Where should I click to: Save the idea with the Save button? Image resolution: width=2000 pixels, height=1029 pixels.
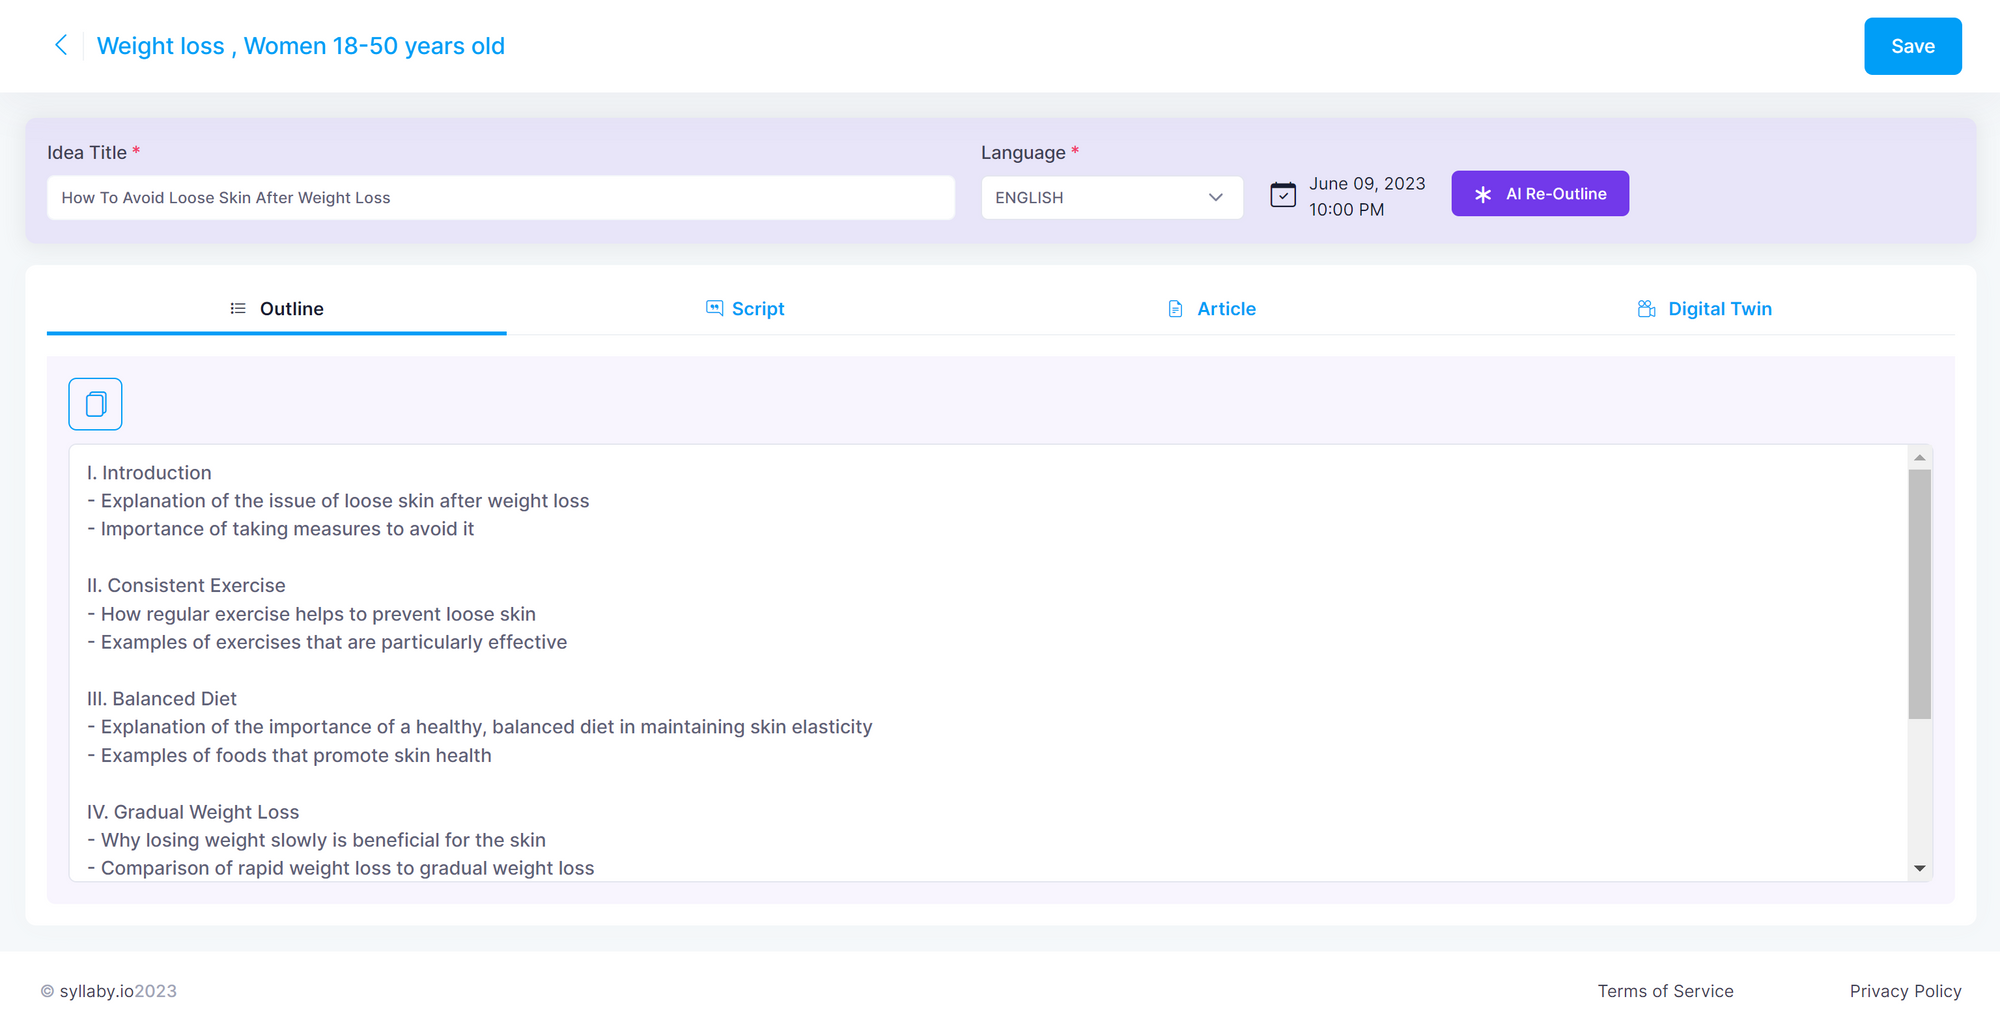1913,46
